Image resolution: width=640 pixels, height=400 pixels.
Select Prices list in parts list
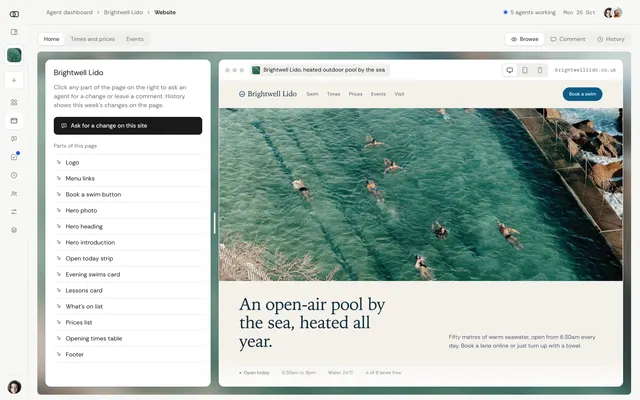pos(129,322)
